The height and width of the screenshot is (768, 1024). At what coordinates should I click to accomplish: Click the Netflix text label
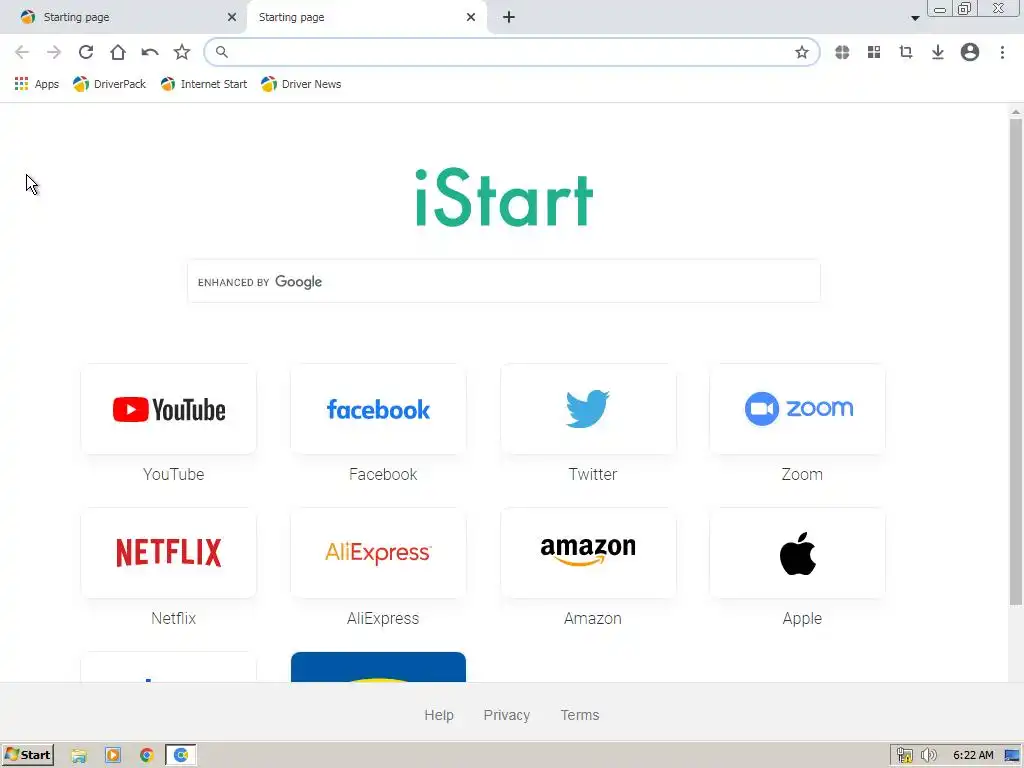(x=173, y=618)
